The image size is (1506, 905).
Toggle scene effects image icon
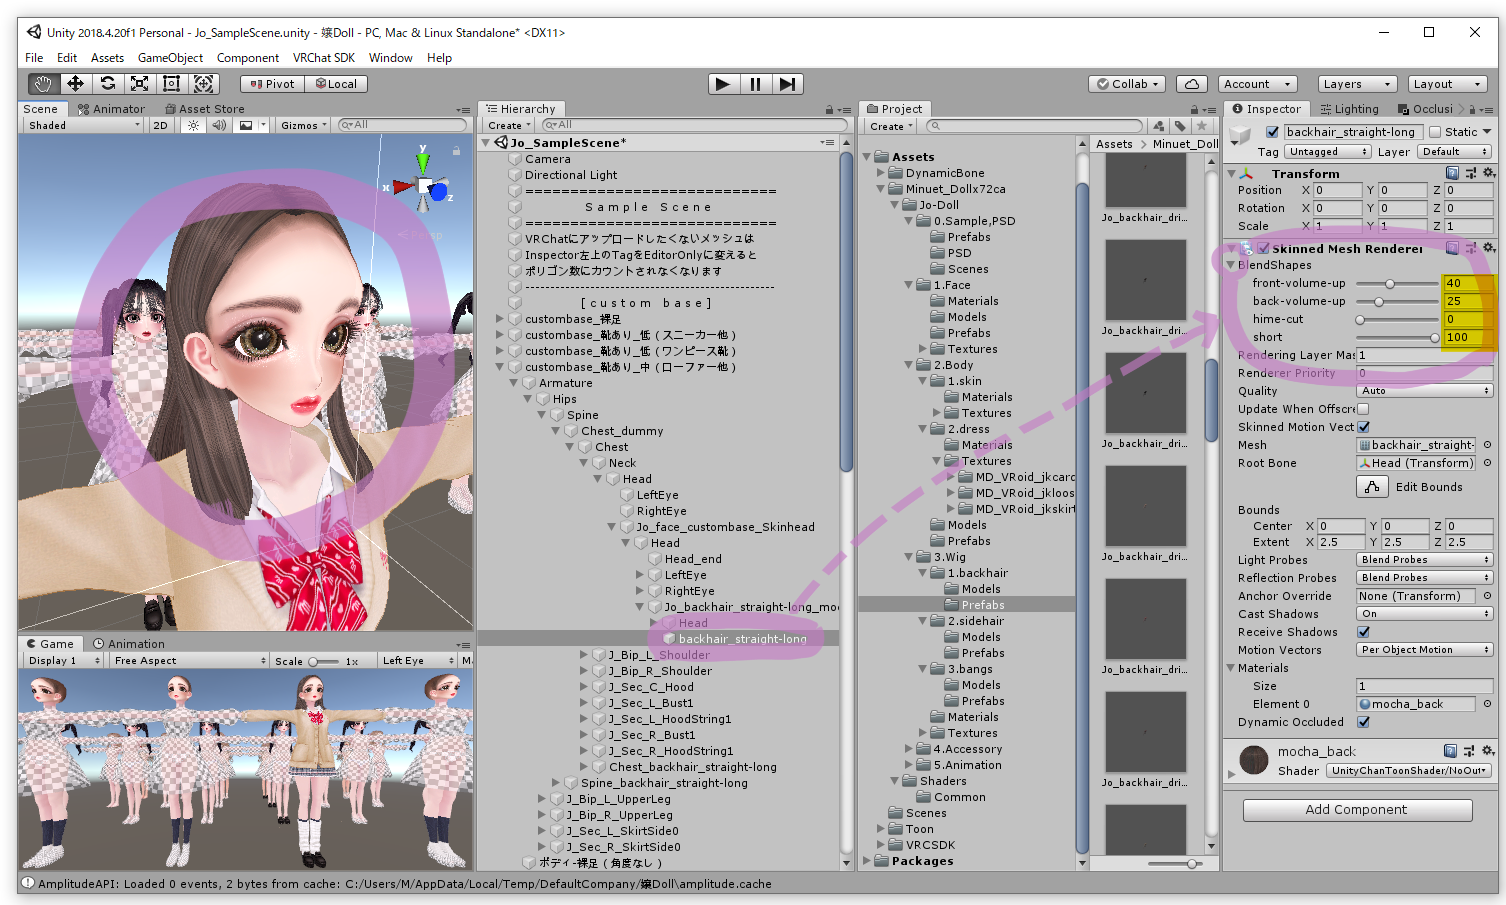246,125
